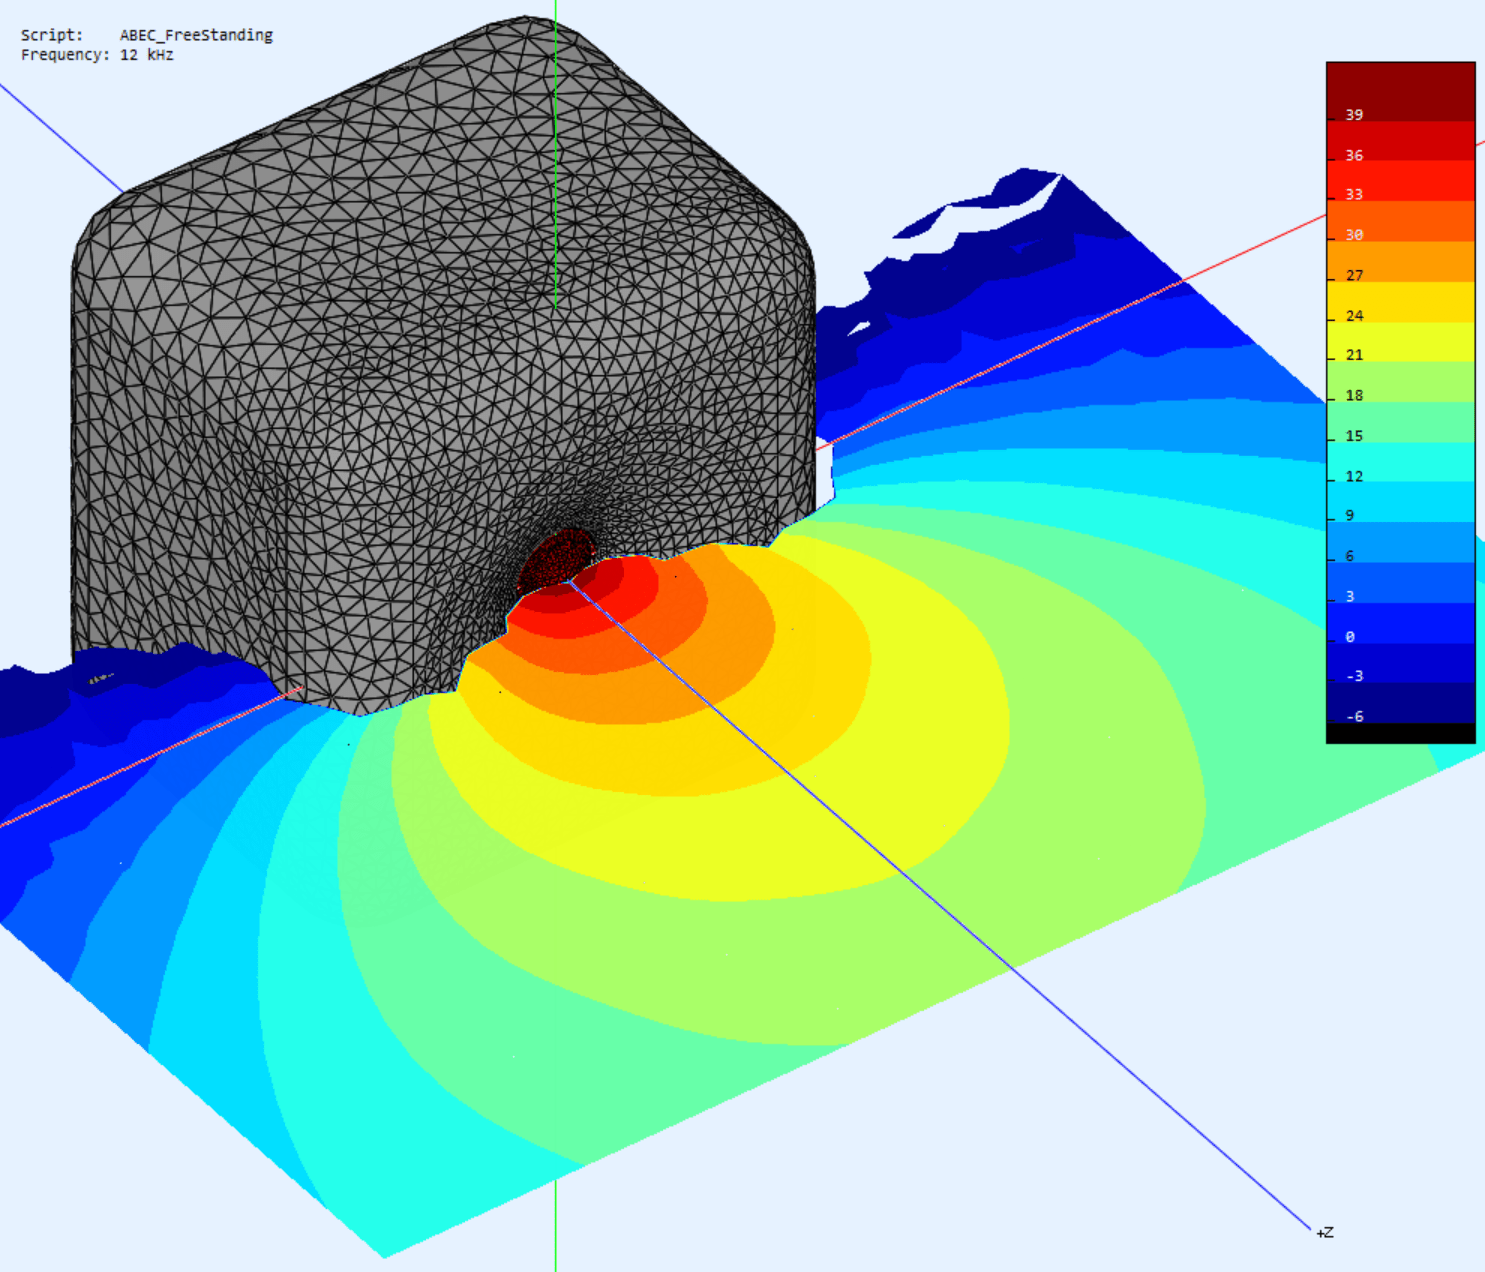This screenshot has width=1485, height=1272.
Task: Pick the yellow legend band between 21 and 24
Action: [x=1400, y=342]
